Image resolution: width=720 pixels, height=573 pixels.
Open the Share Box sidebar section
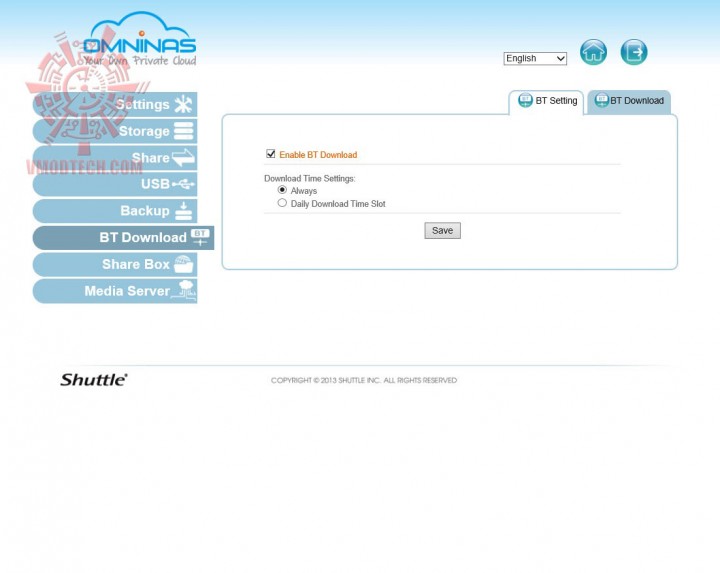[x=115, y=264]
